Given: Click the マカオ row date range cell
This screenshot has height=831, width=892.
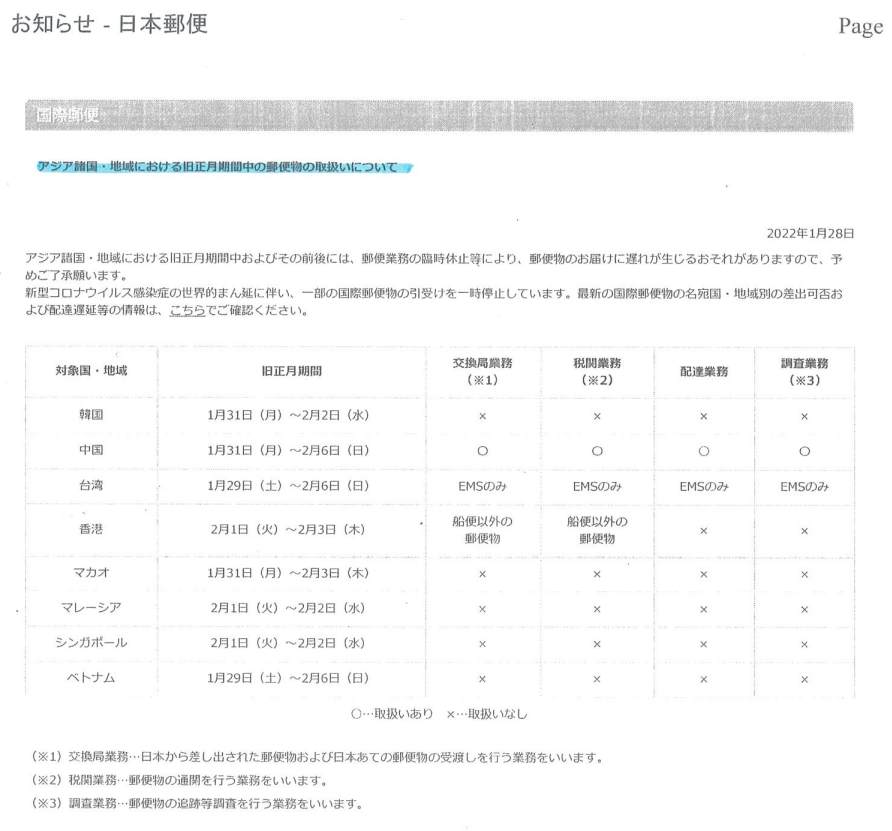Looking at the screenshot, I should coord(289,575).
